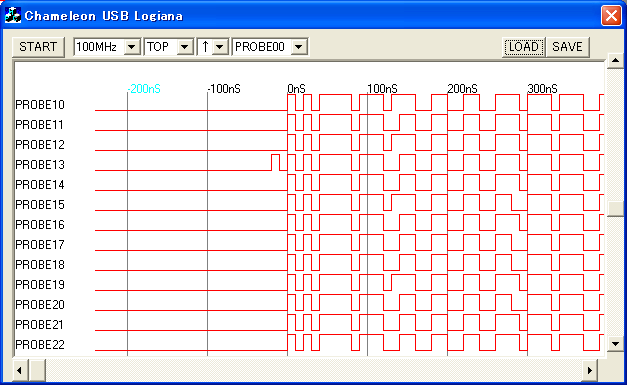Open the rising edge arrow dropdown

tap(219, 47)
